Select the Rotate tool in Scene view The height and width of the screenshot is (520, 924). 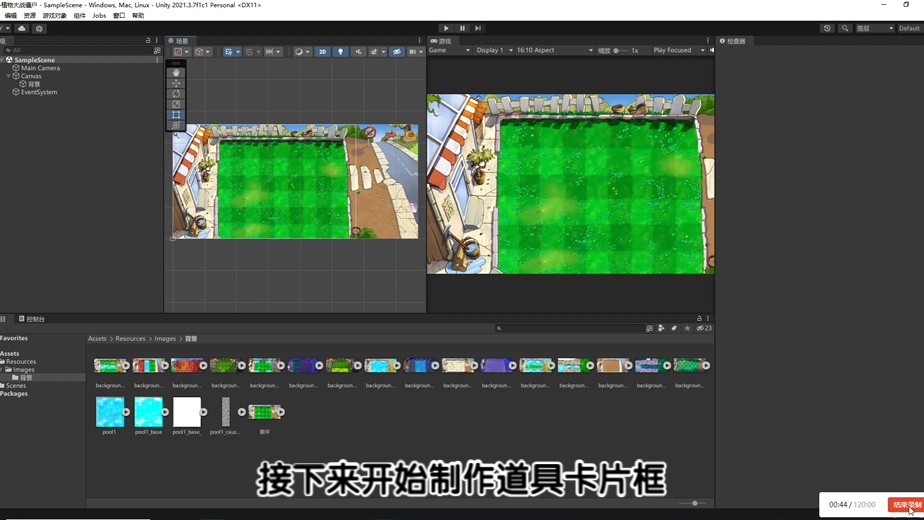(176, 94)
